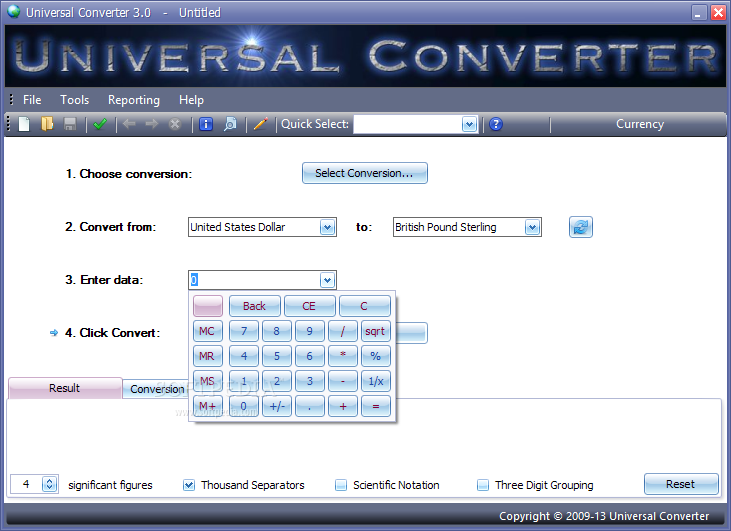Click the significant figures value field
This screenshot has height=531, width=731.
(x=27, y=484)
